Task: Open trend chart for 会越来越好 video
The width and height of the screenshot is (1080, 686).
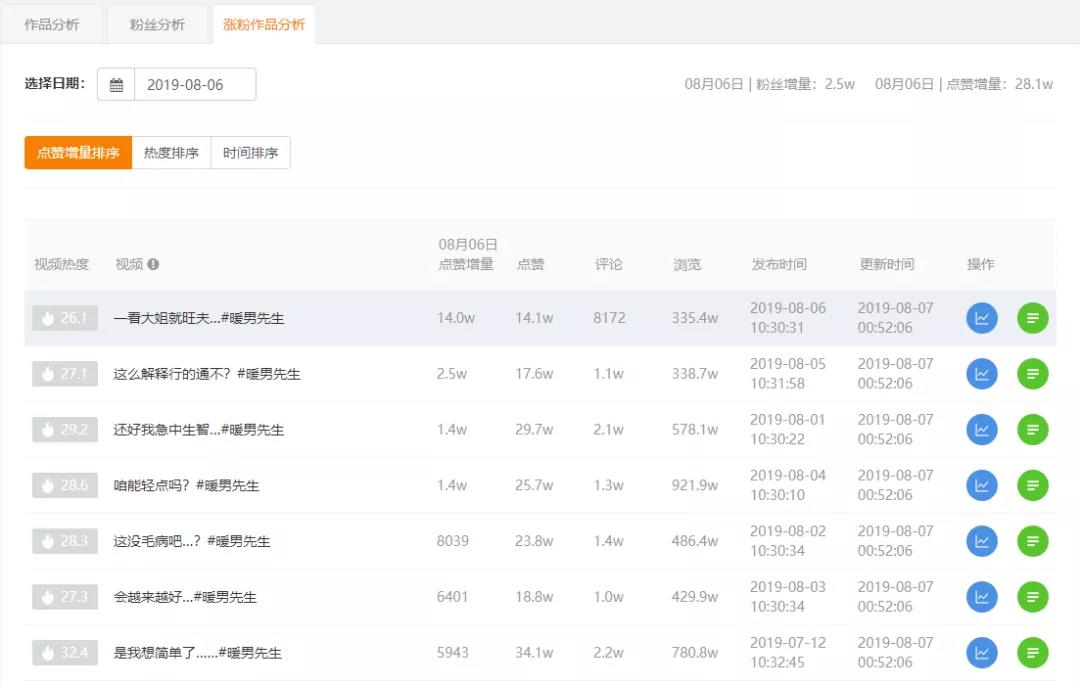Action: click(x=982, y=597)
